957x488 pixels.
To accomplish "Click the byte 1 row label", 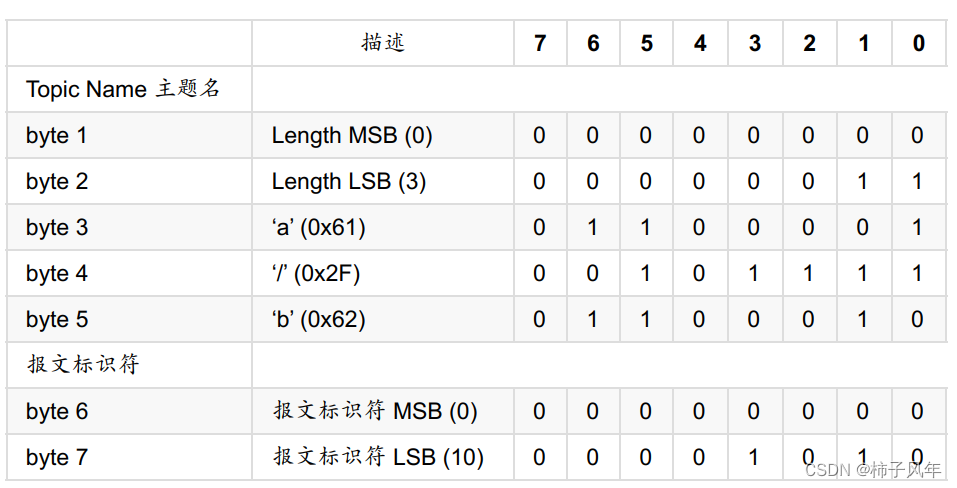I will pyautogui.click(x=57, y=135).
